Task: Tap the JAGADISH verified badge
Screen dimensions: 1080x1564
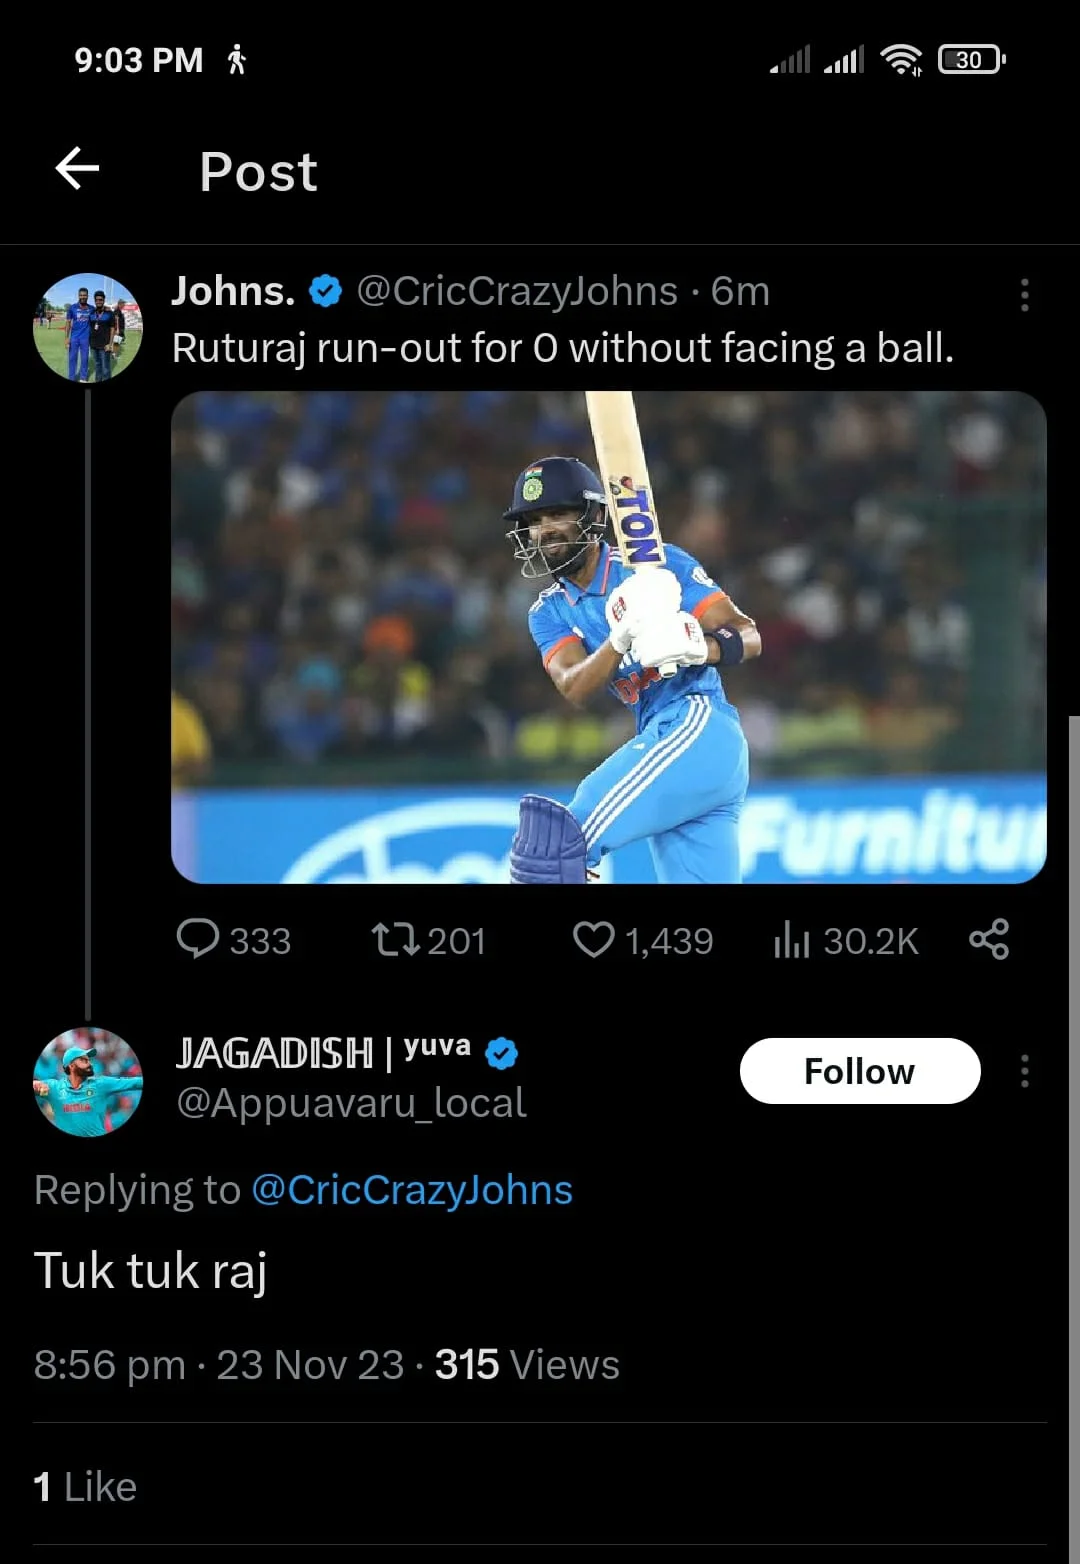Action: [501, 1053]
